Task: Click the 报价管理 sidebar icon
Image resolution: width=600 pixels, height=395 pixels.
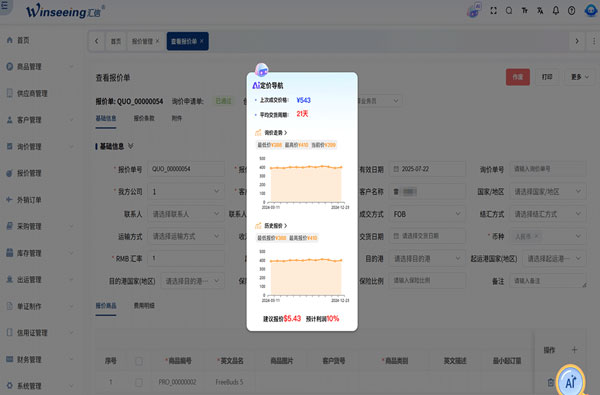Action: coord(10,173)
